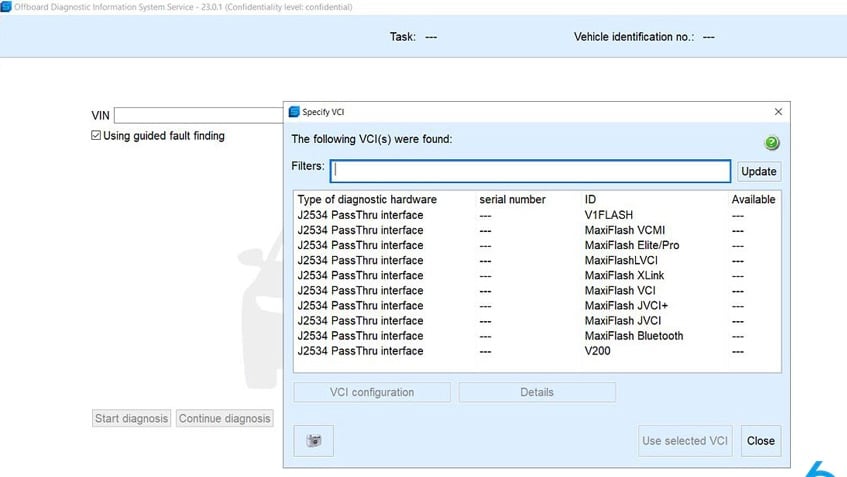Click the Use selected VCI button

[x=685, y=441]
